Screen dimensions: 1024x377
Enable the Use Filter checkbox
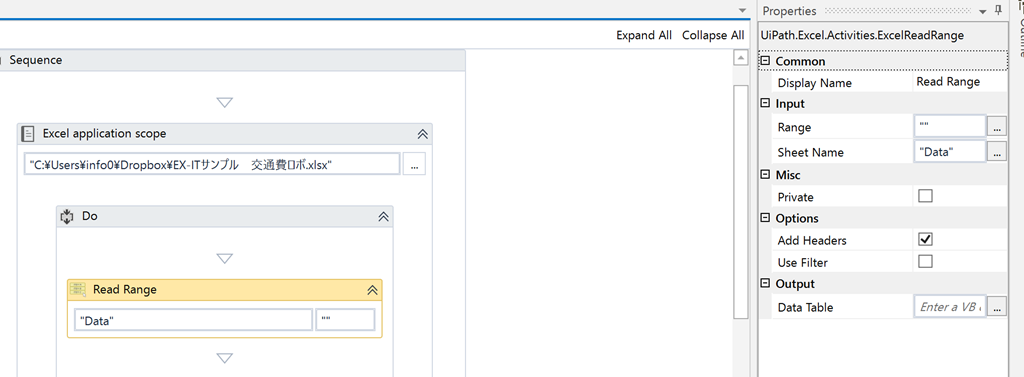pyautogui.click(x=925, y=262)
